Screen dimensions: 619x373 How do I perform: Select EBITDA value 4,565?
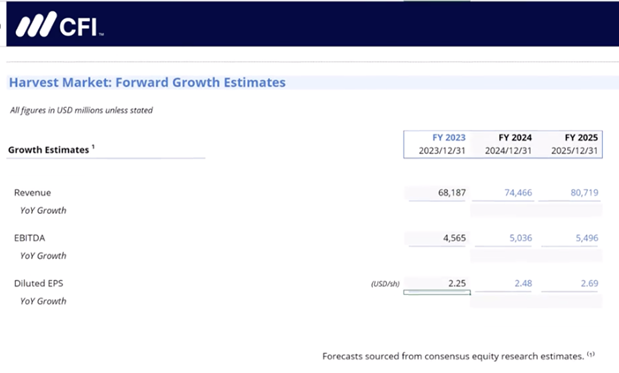pyautogui.click(x=454, y=238)
